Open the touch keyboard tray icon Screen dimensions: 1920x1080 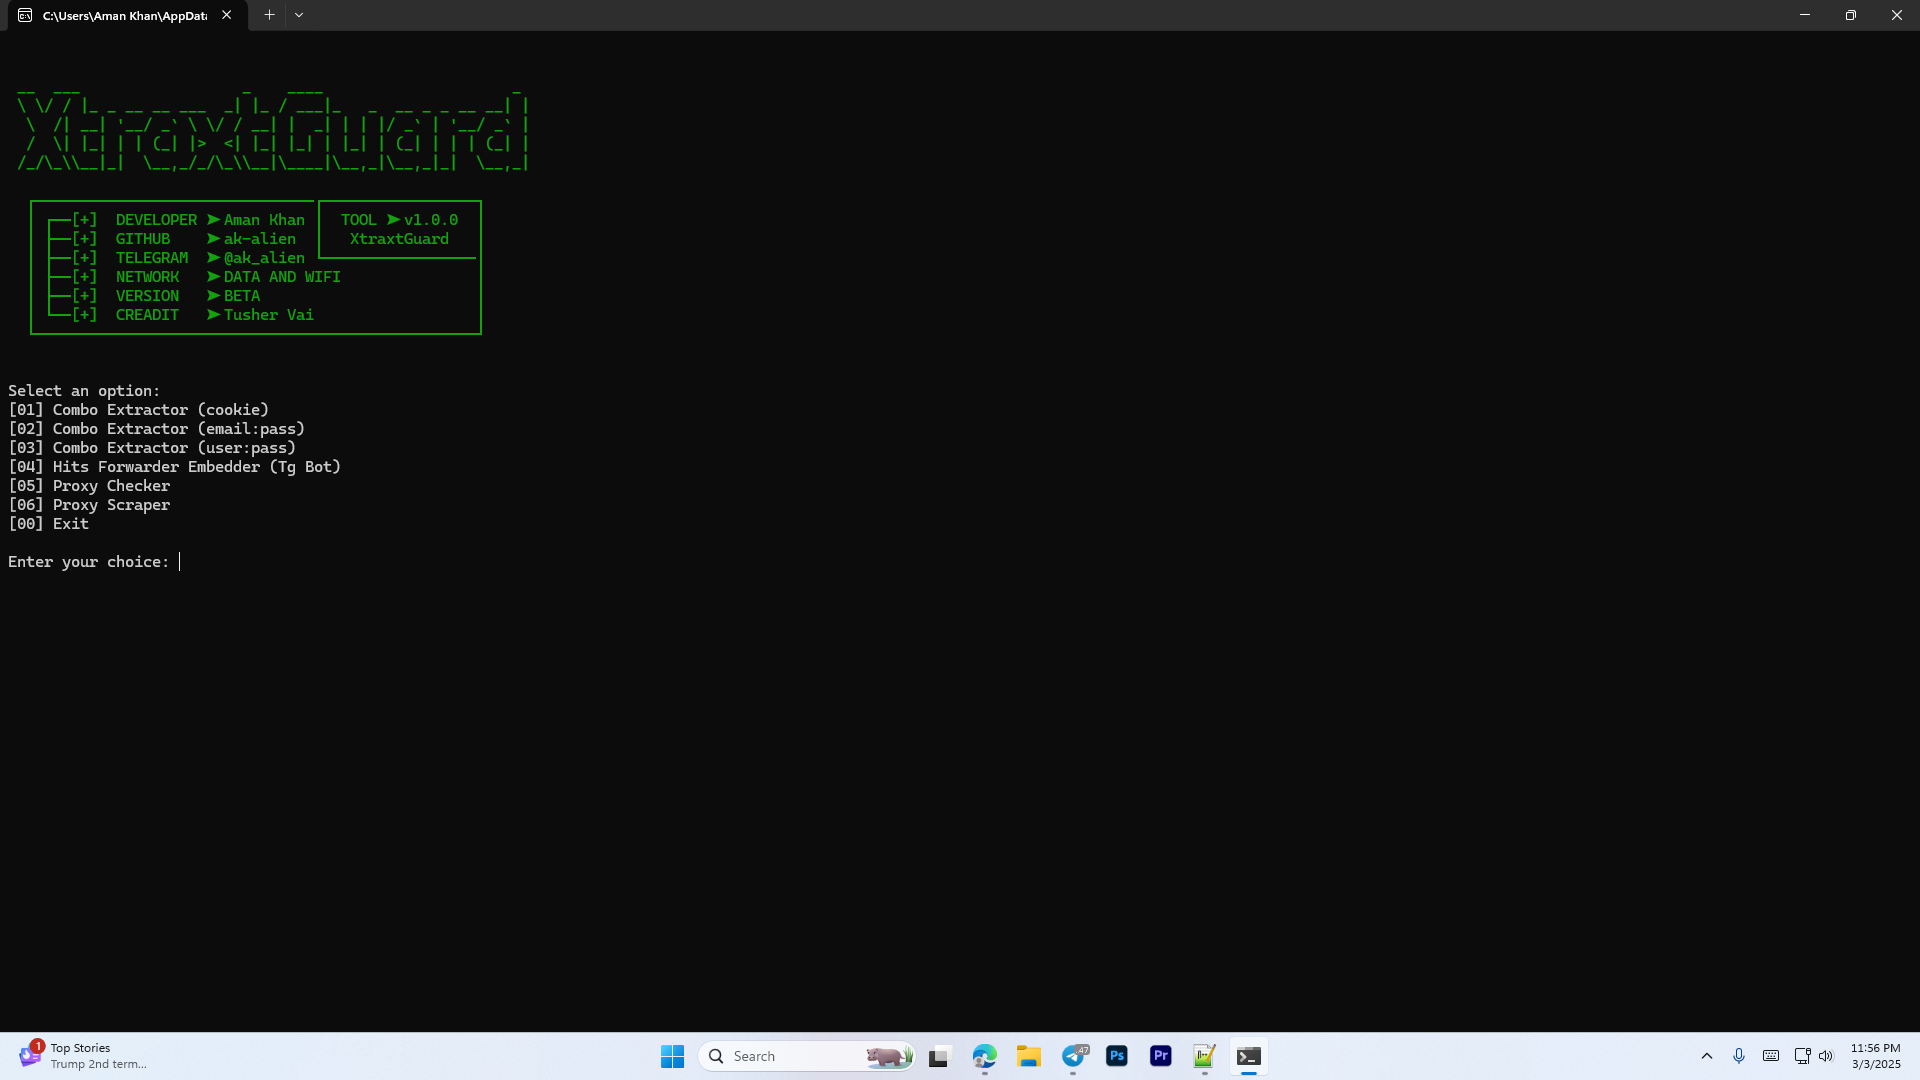tap(1771, 1056)
